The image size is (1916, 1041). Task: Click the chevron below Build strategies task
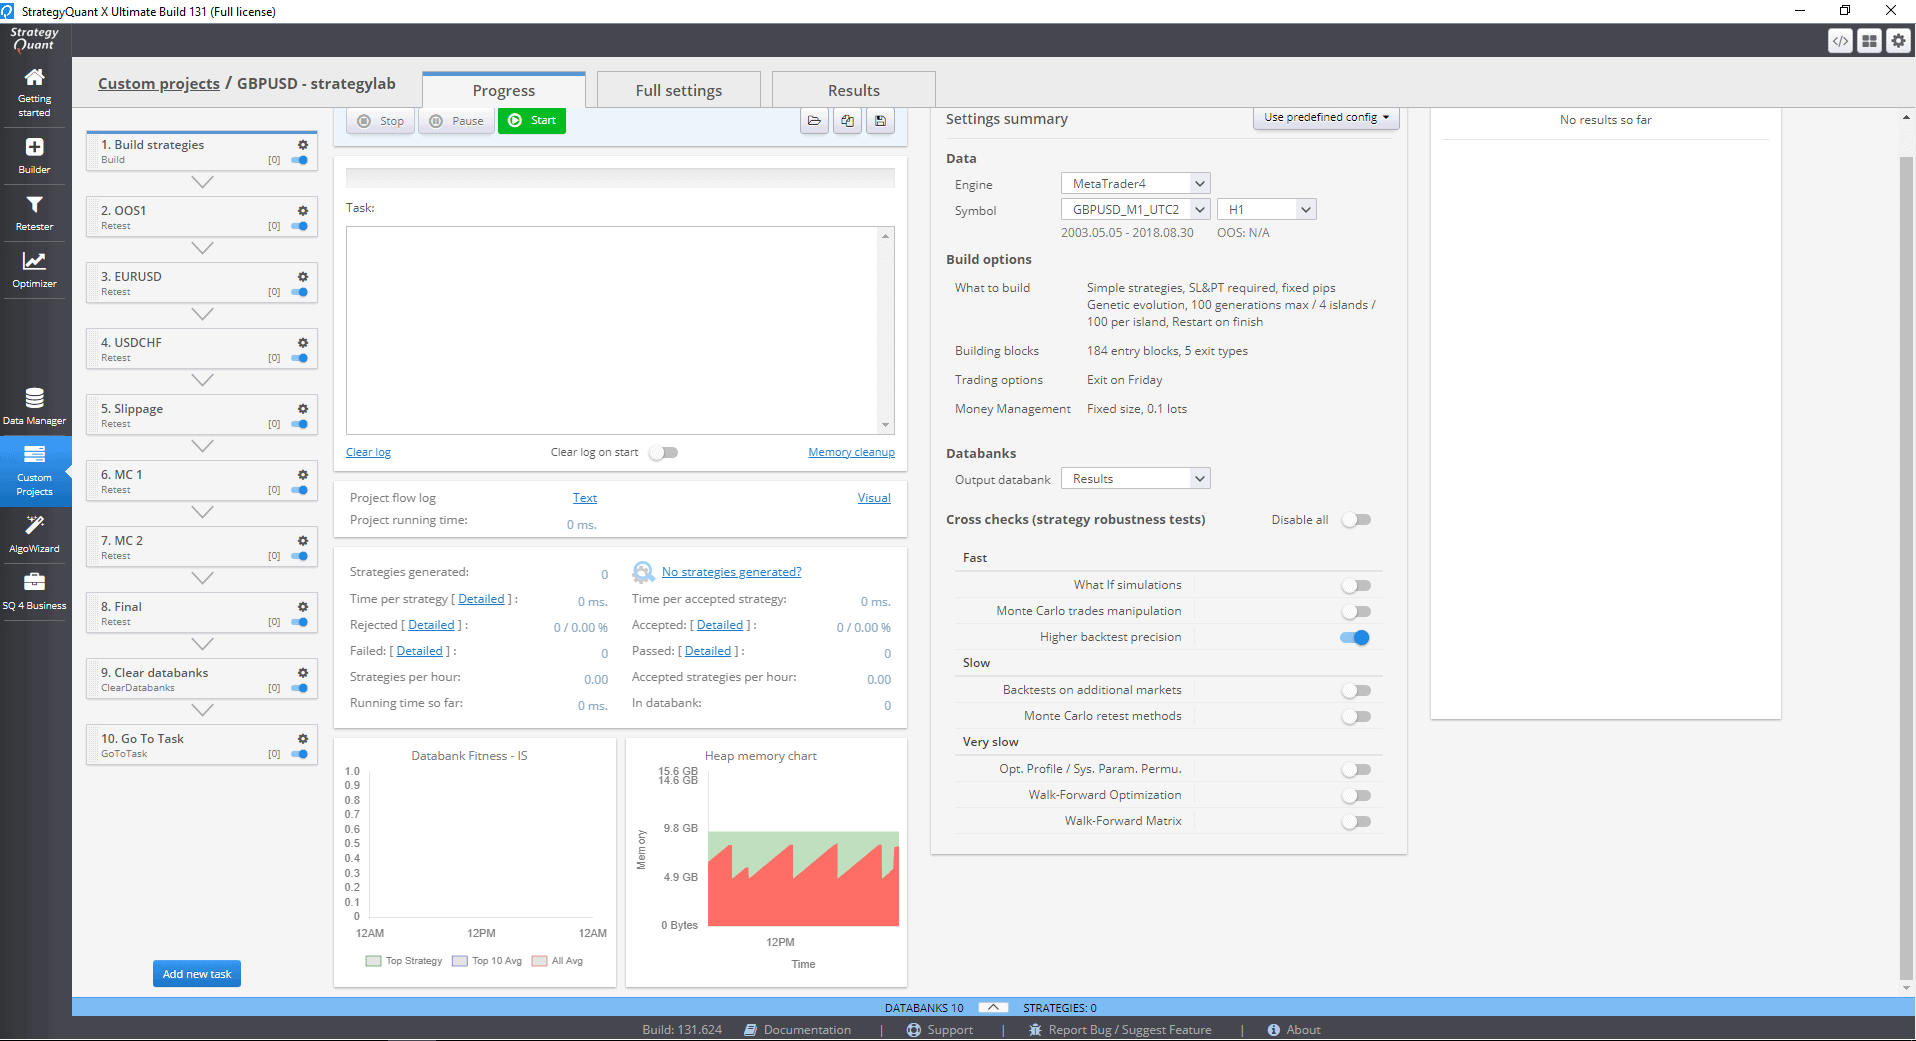(202, 182)
